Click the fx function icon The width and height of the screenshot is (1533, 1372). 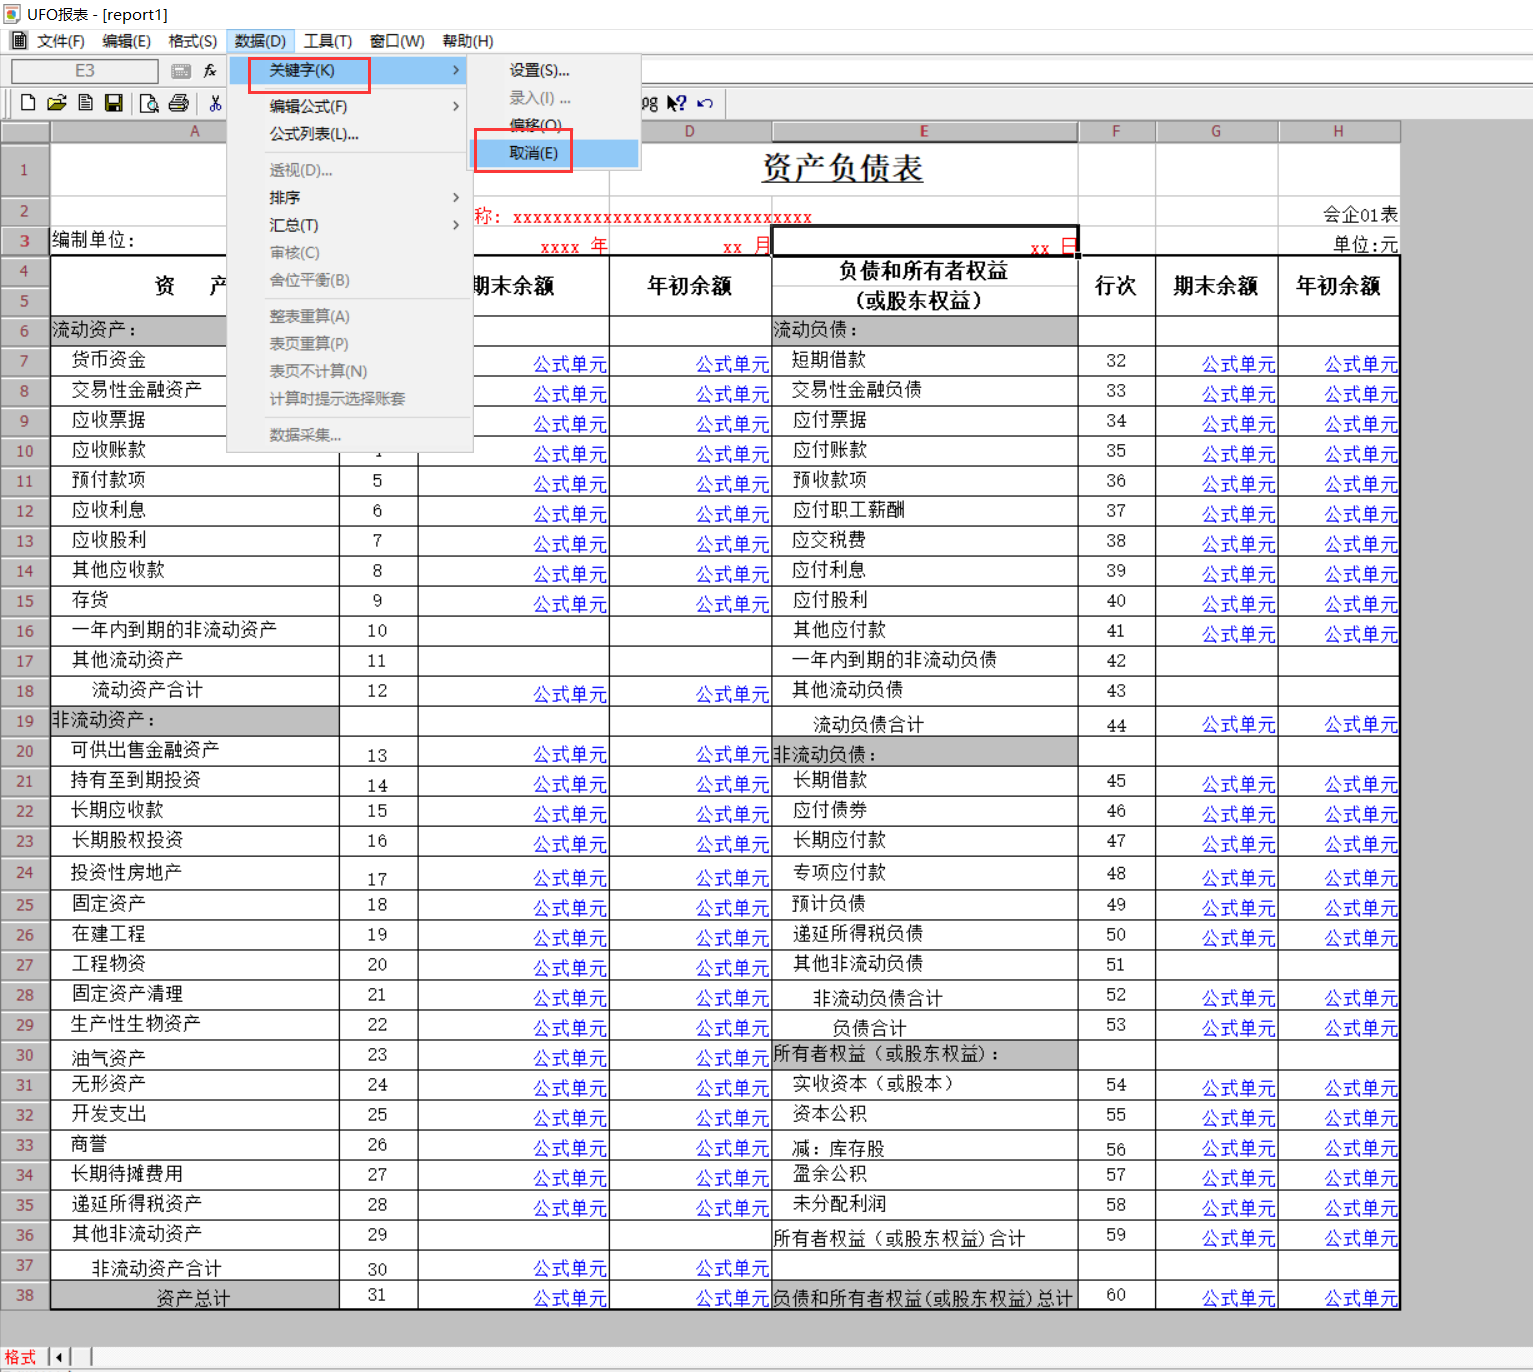[210, 71]
